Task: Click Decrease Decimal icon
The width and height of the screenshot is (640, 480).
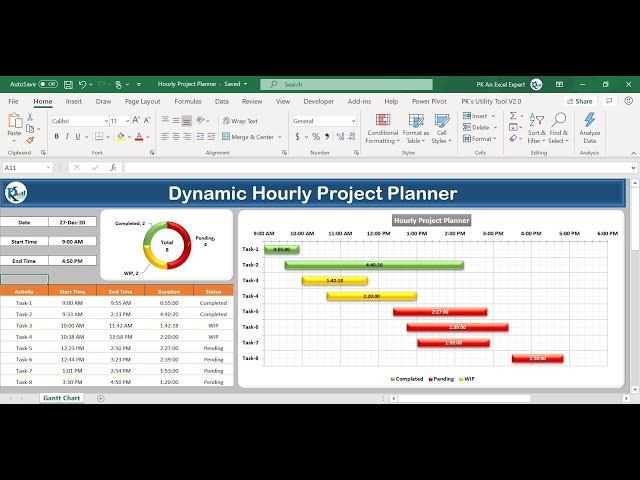Action: pyautogui.click(x=351, y=136)
